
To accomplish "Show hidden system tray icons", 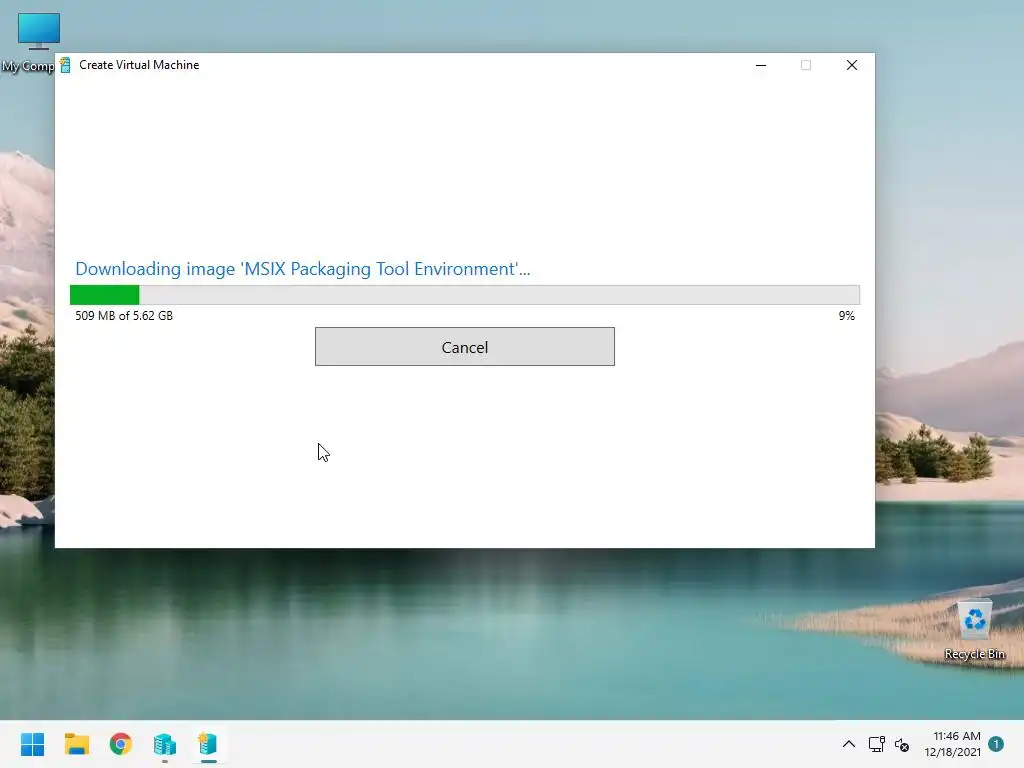I will click(x=849, y=744).
